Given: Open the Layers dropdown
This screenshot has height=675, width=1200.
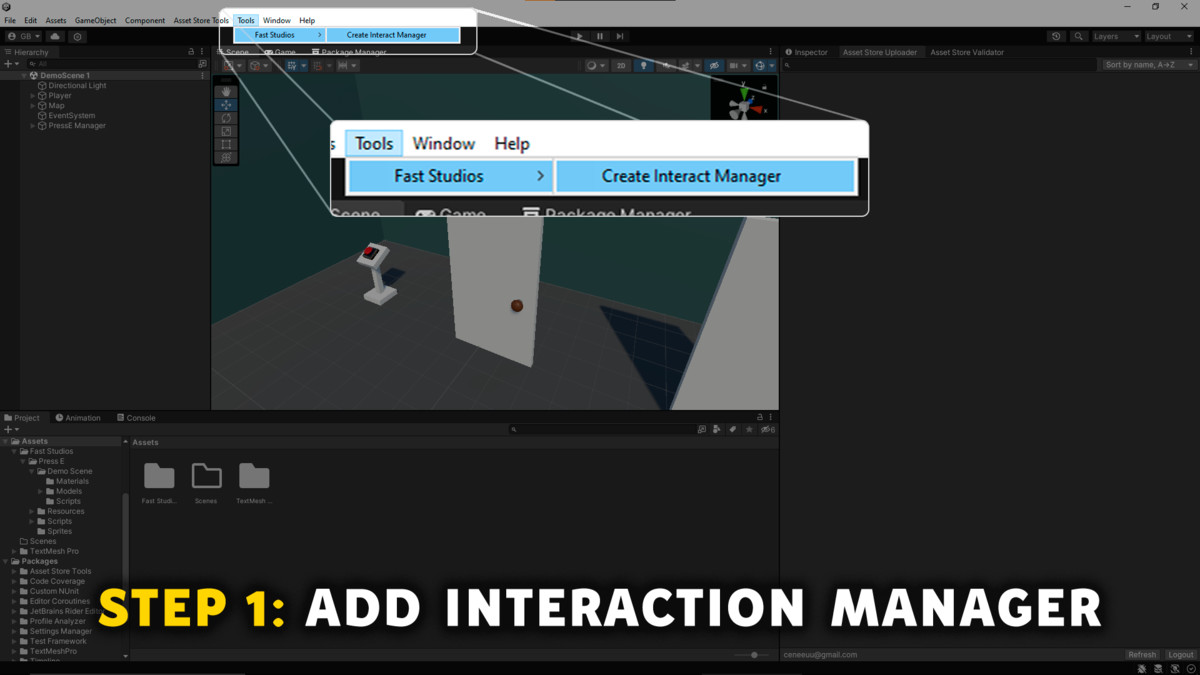Looking at the screenshot, I should tap(1116, 37).
